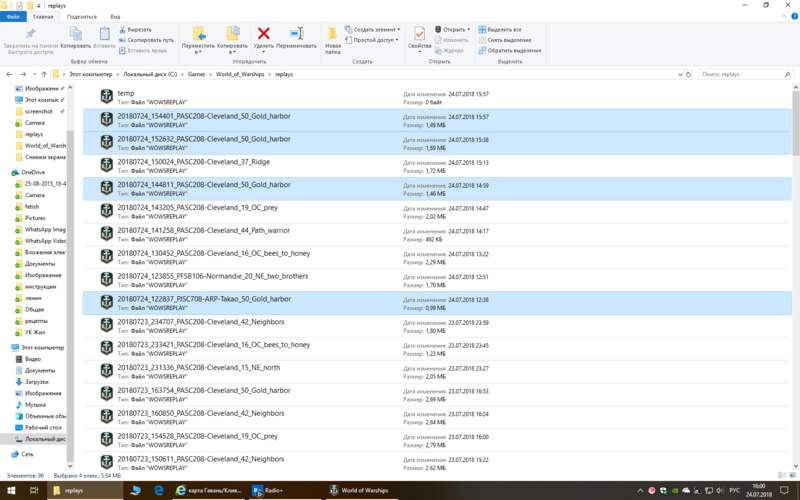The height and width of the screenshot is (500, 800).
Task: Select Загрузки in navigation pane
Action: pyautogui.click(x=36, y=382)
